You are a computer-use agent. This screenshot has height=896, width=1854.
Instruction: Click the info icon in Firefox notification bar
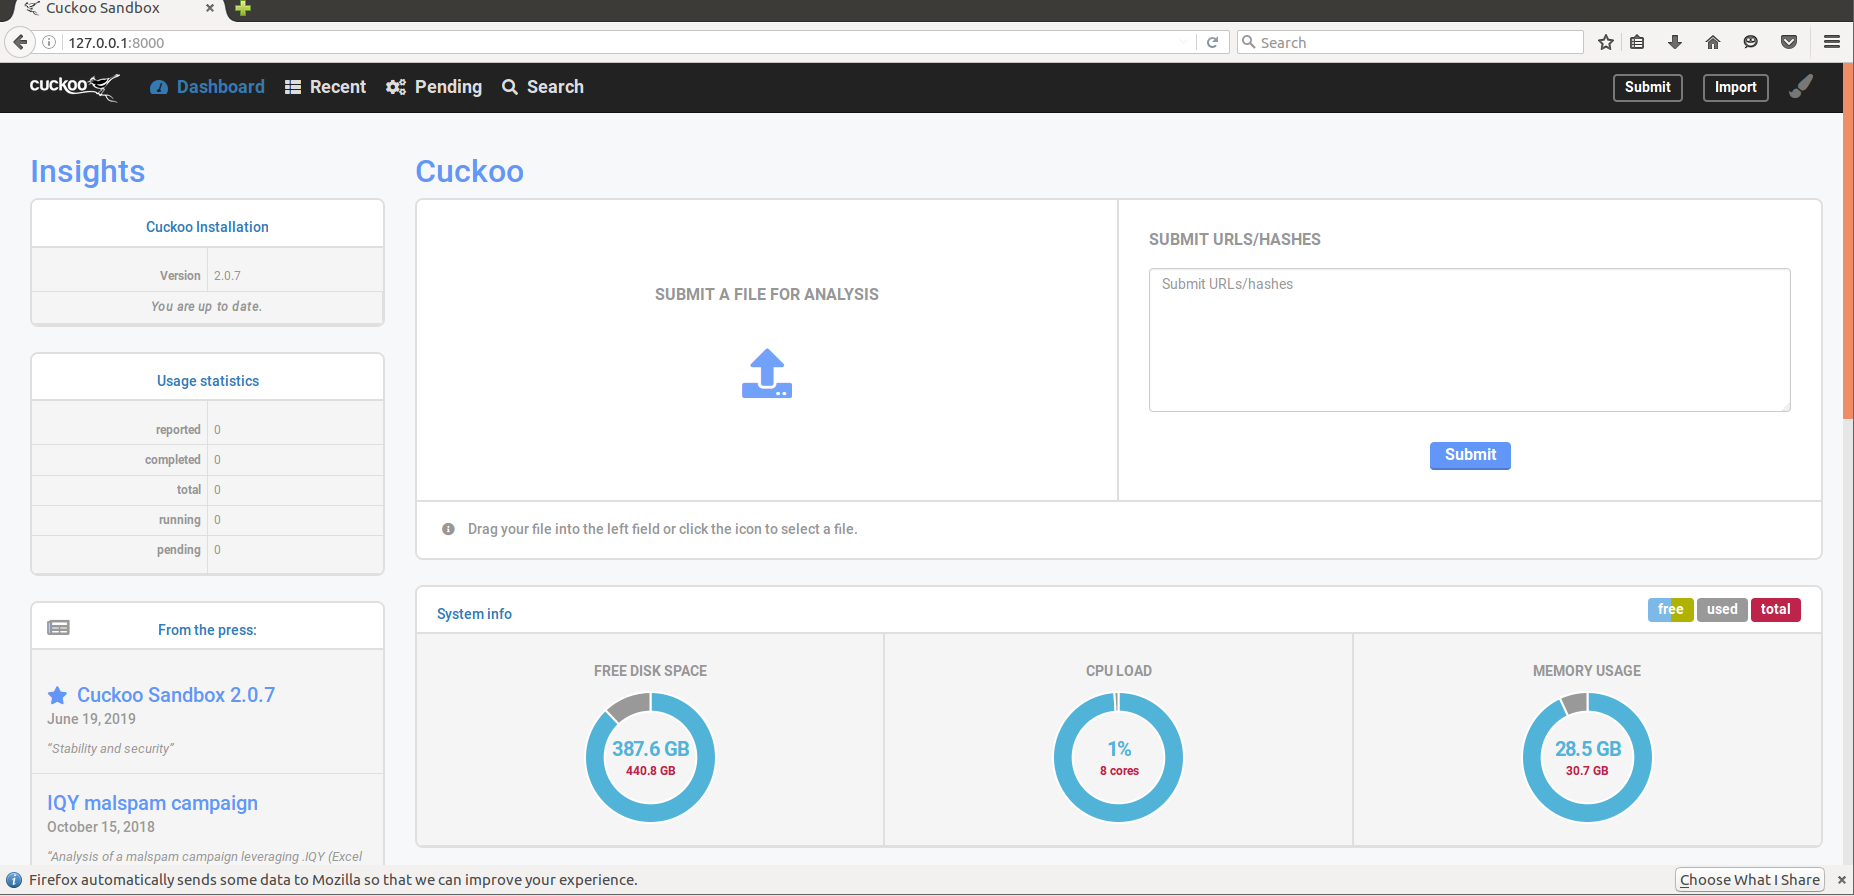point(14,880)
